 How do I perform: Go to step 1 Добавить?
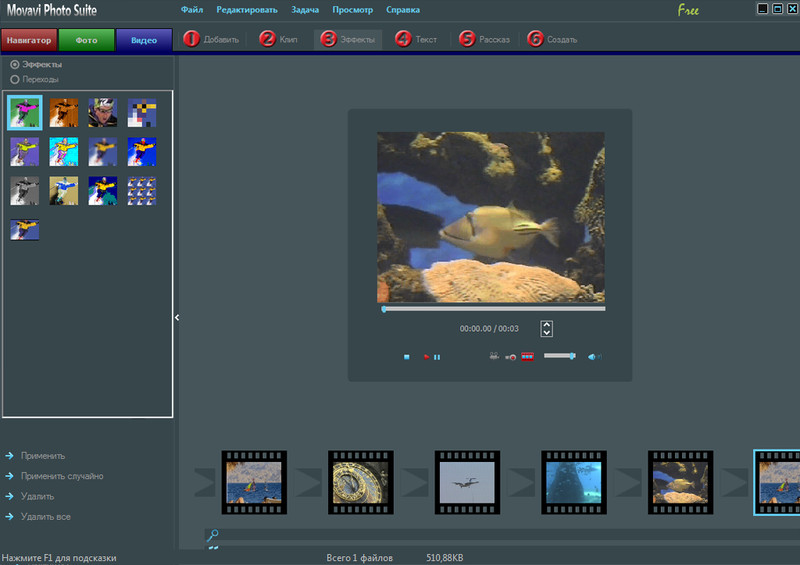(x=211, y=39)
